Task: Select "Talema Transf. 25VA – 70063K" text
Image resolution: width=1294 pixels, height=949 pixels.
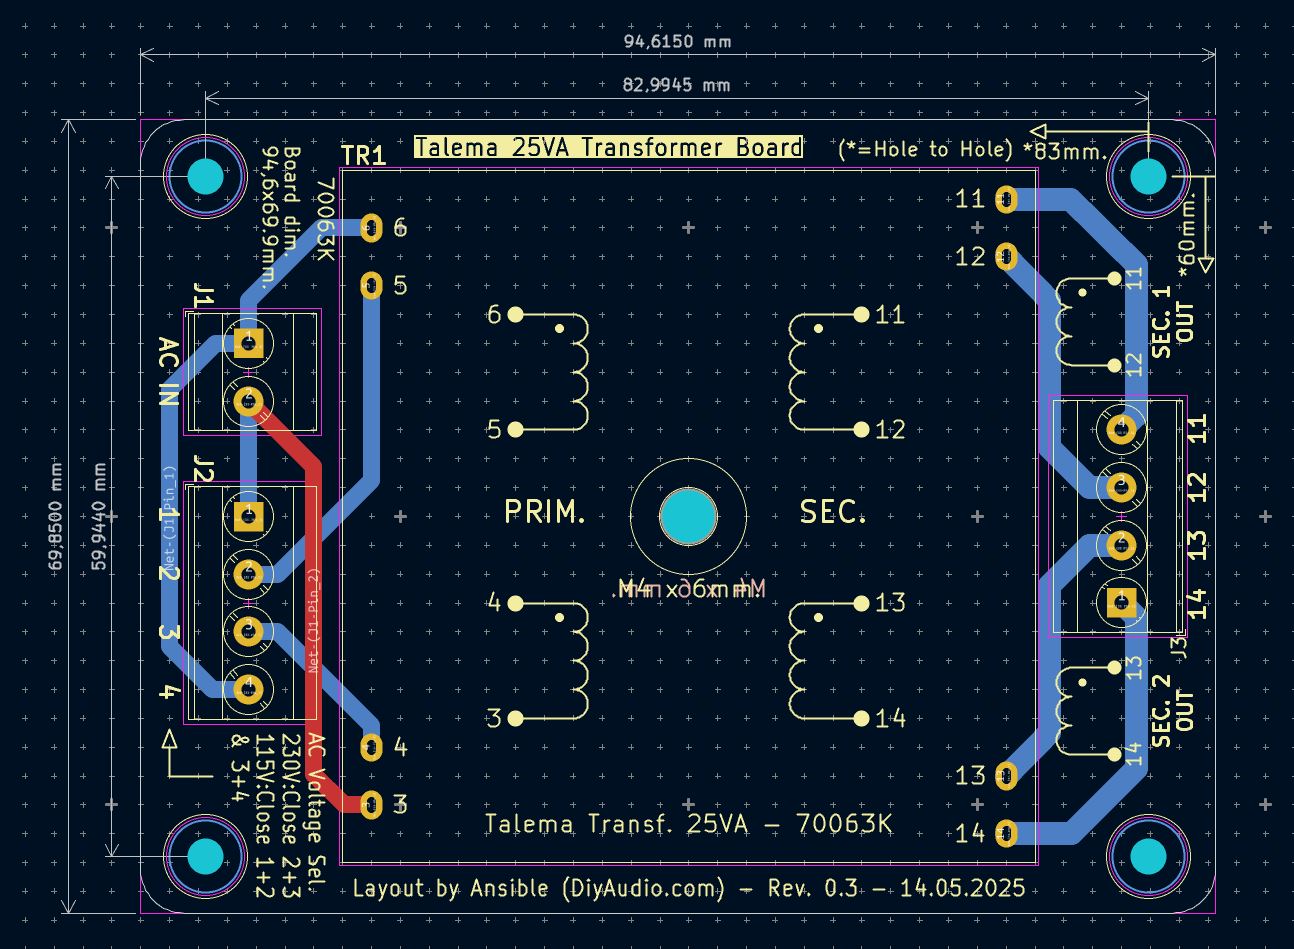Action: 689,824
